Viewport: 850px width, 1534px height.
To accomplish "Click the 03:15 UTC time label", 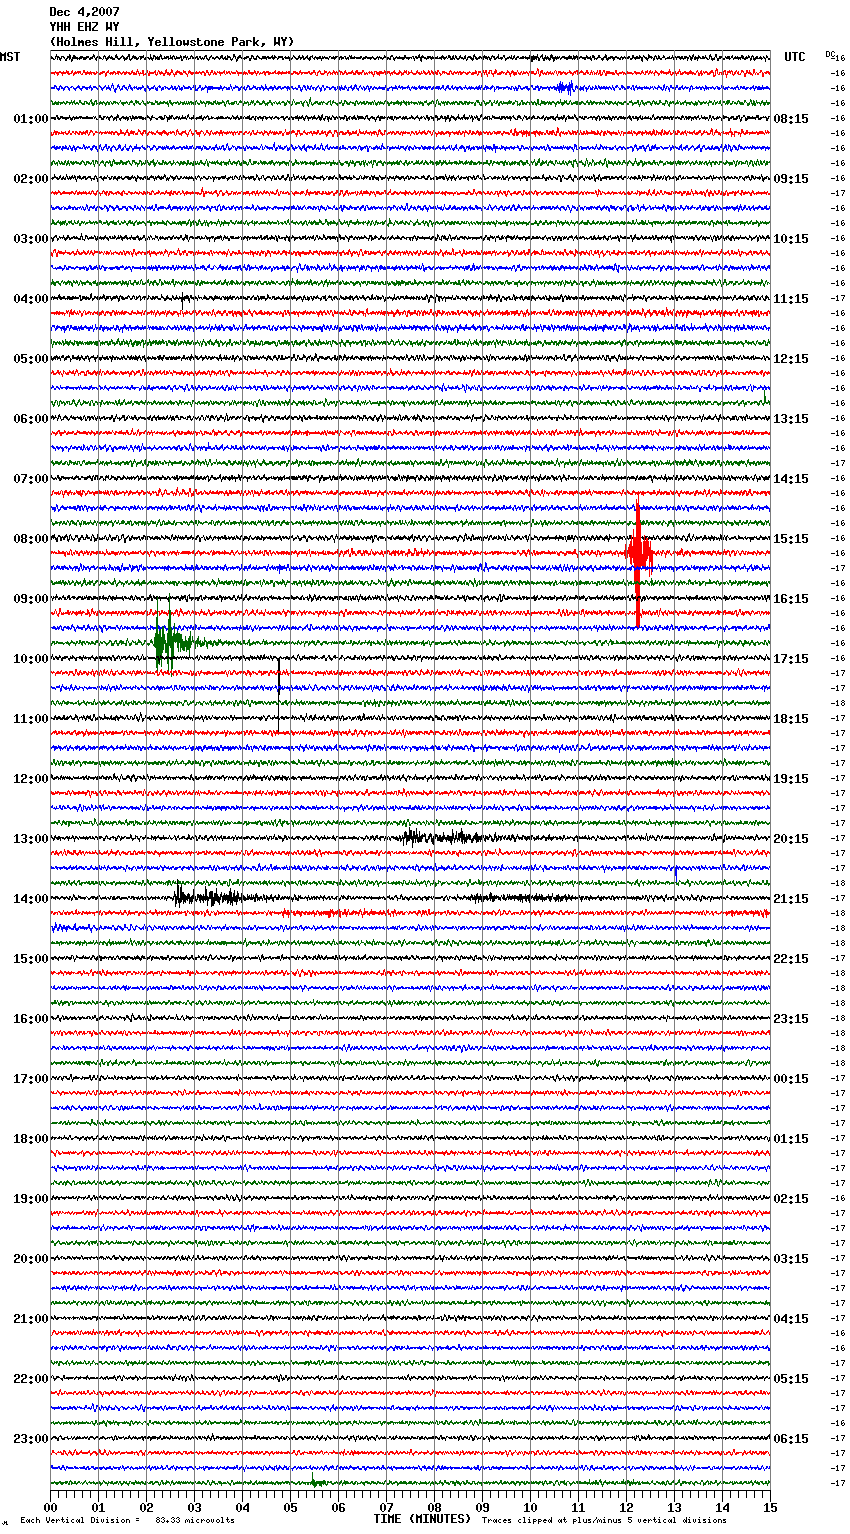I will [791, 1259].
